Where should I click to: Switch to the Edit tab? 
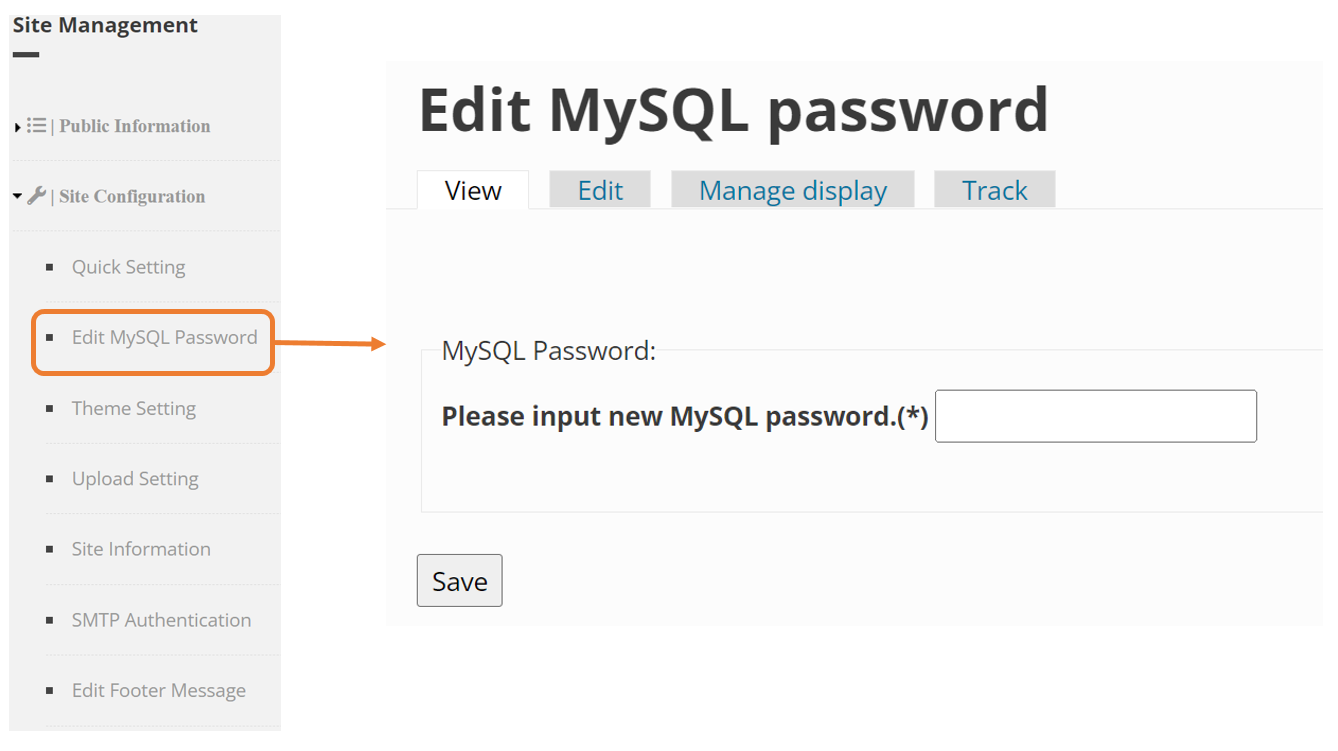tap(600, 190)
